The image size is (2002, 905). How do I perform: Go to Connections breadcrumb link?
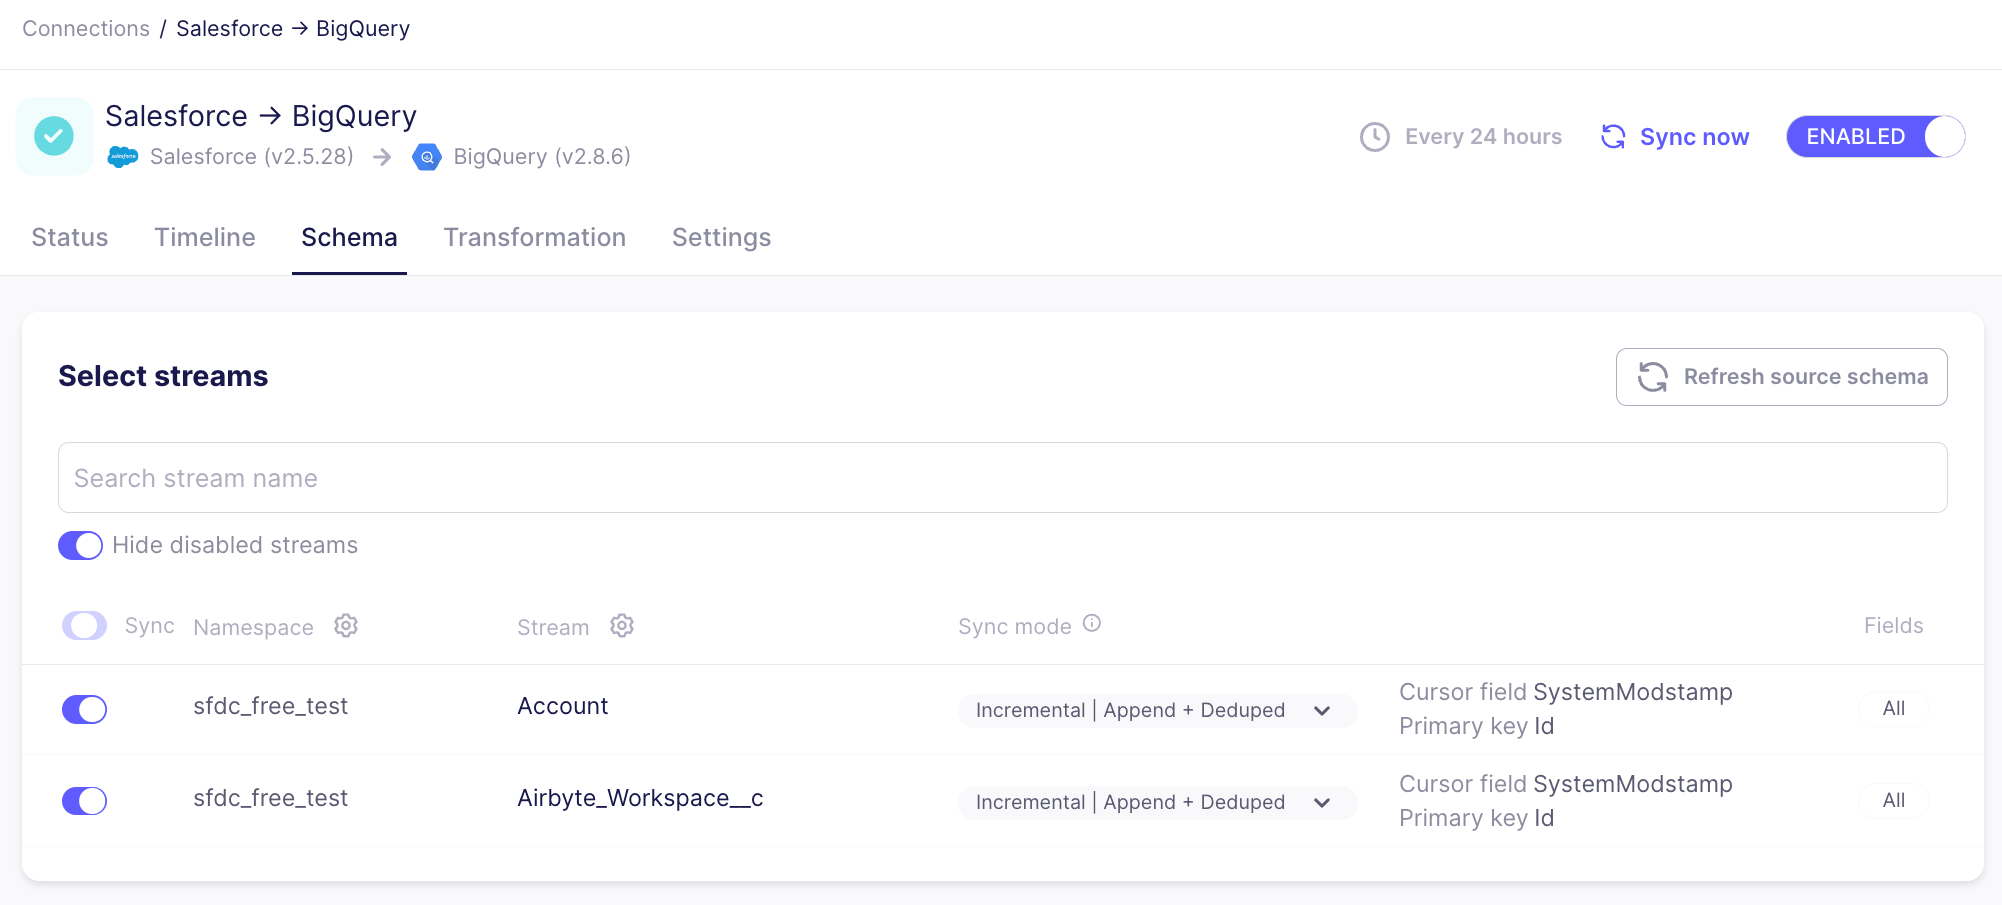click(86, 29)
